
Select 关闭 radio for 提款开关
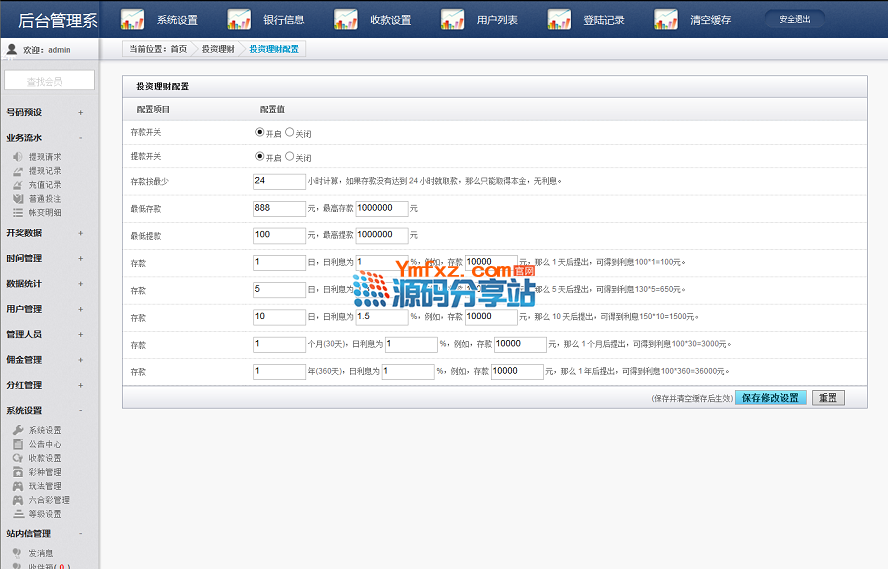coord(290,157)
